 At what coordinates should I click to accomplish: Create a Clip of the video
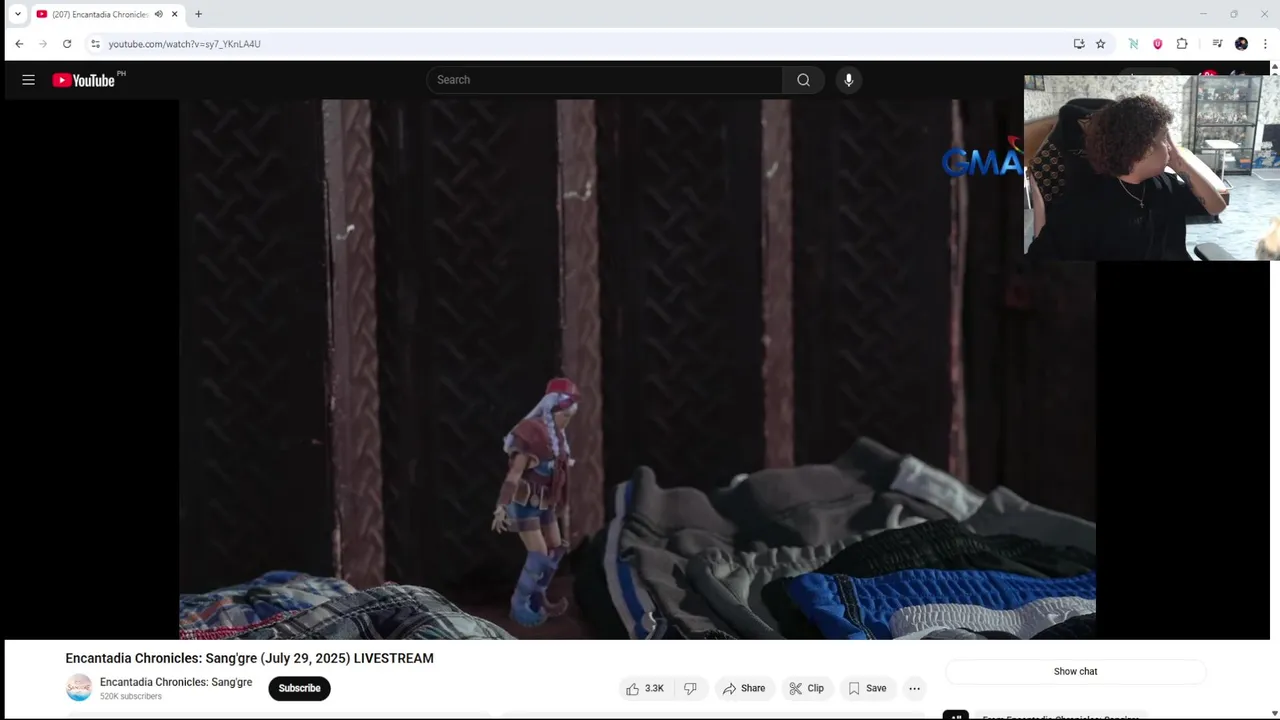click(806, 688)
